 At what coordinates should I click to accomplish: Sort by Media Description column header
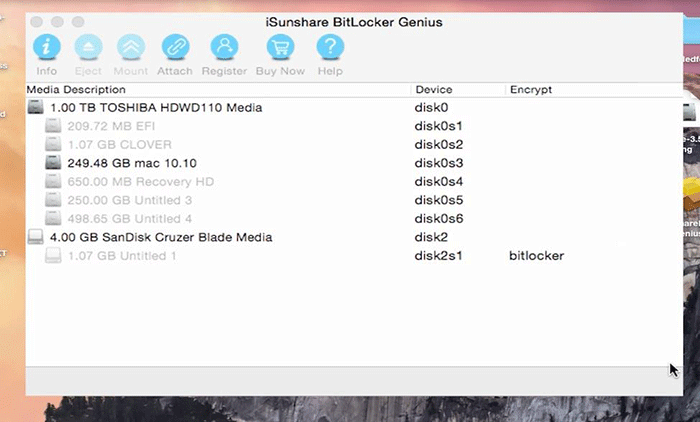[76, 90]
